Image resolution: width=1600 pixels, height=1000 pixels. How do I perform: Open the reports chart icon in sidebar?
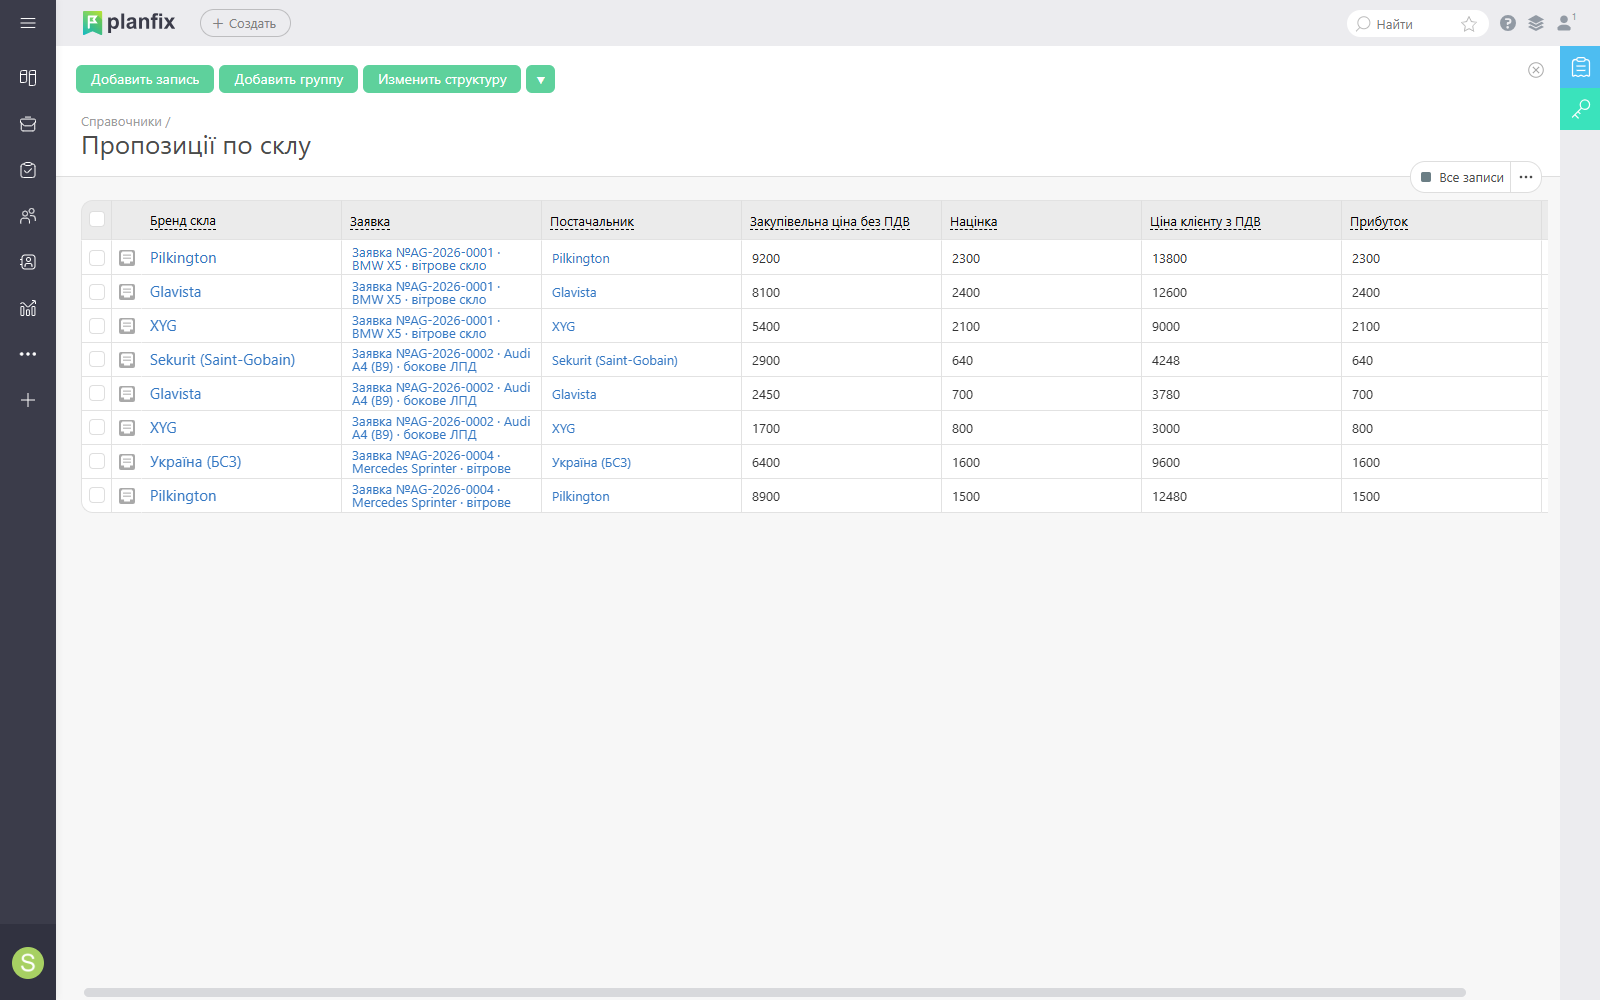(x=28, y=308)
